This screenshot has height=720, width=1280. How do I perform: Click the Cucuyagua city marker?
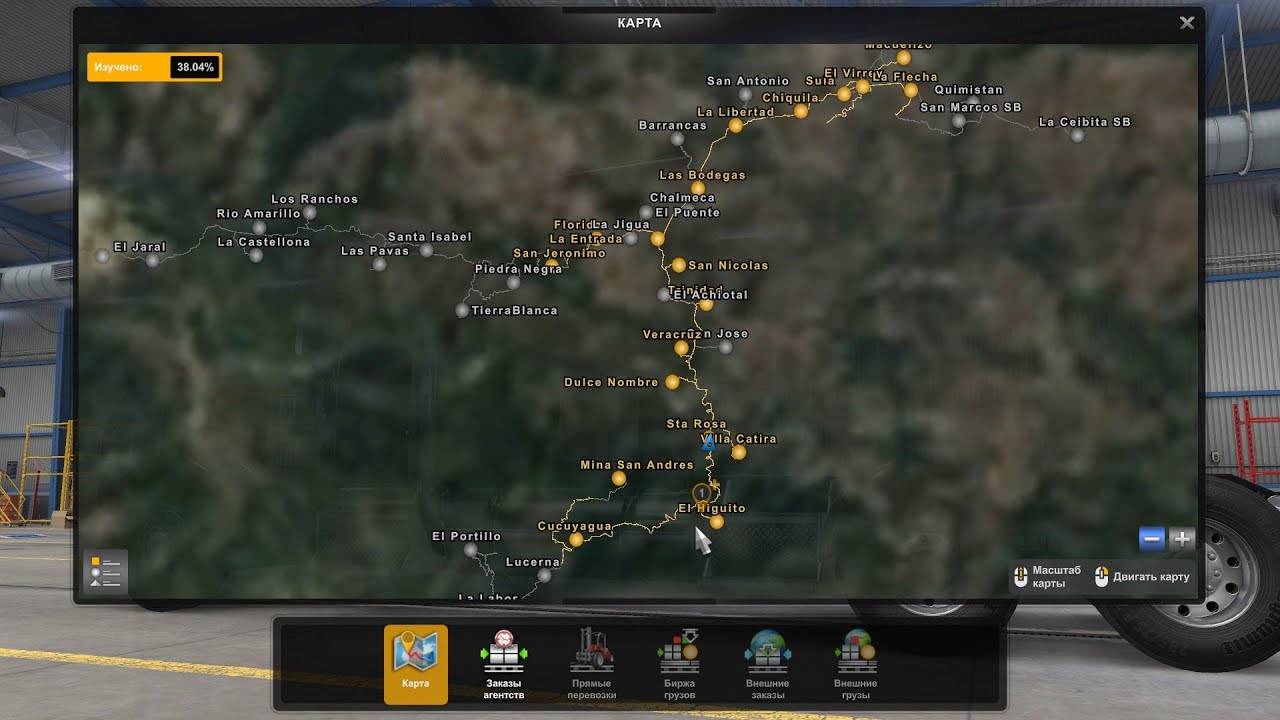tap(576, 540)
